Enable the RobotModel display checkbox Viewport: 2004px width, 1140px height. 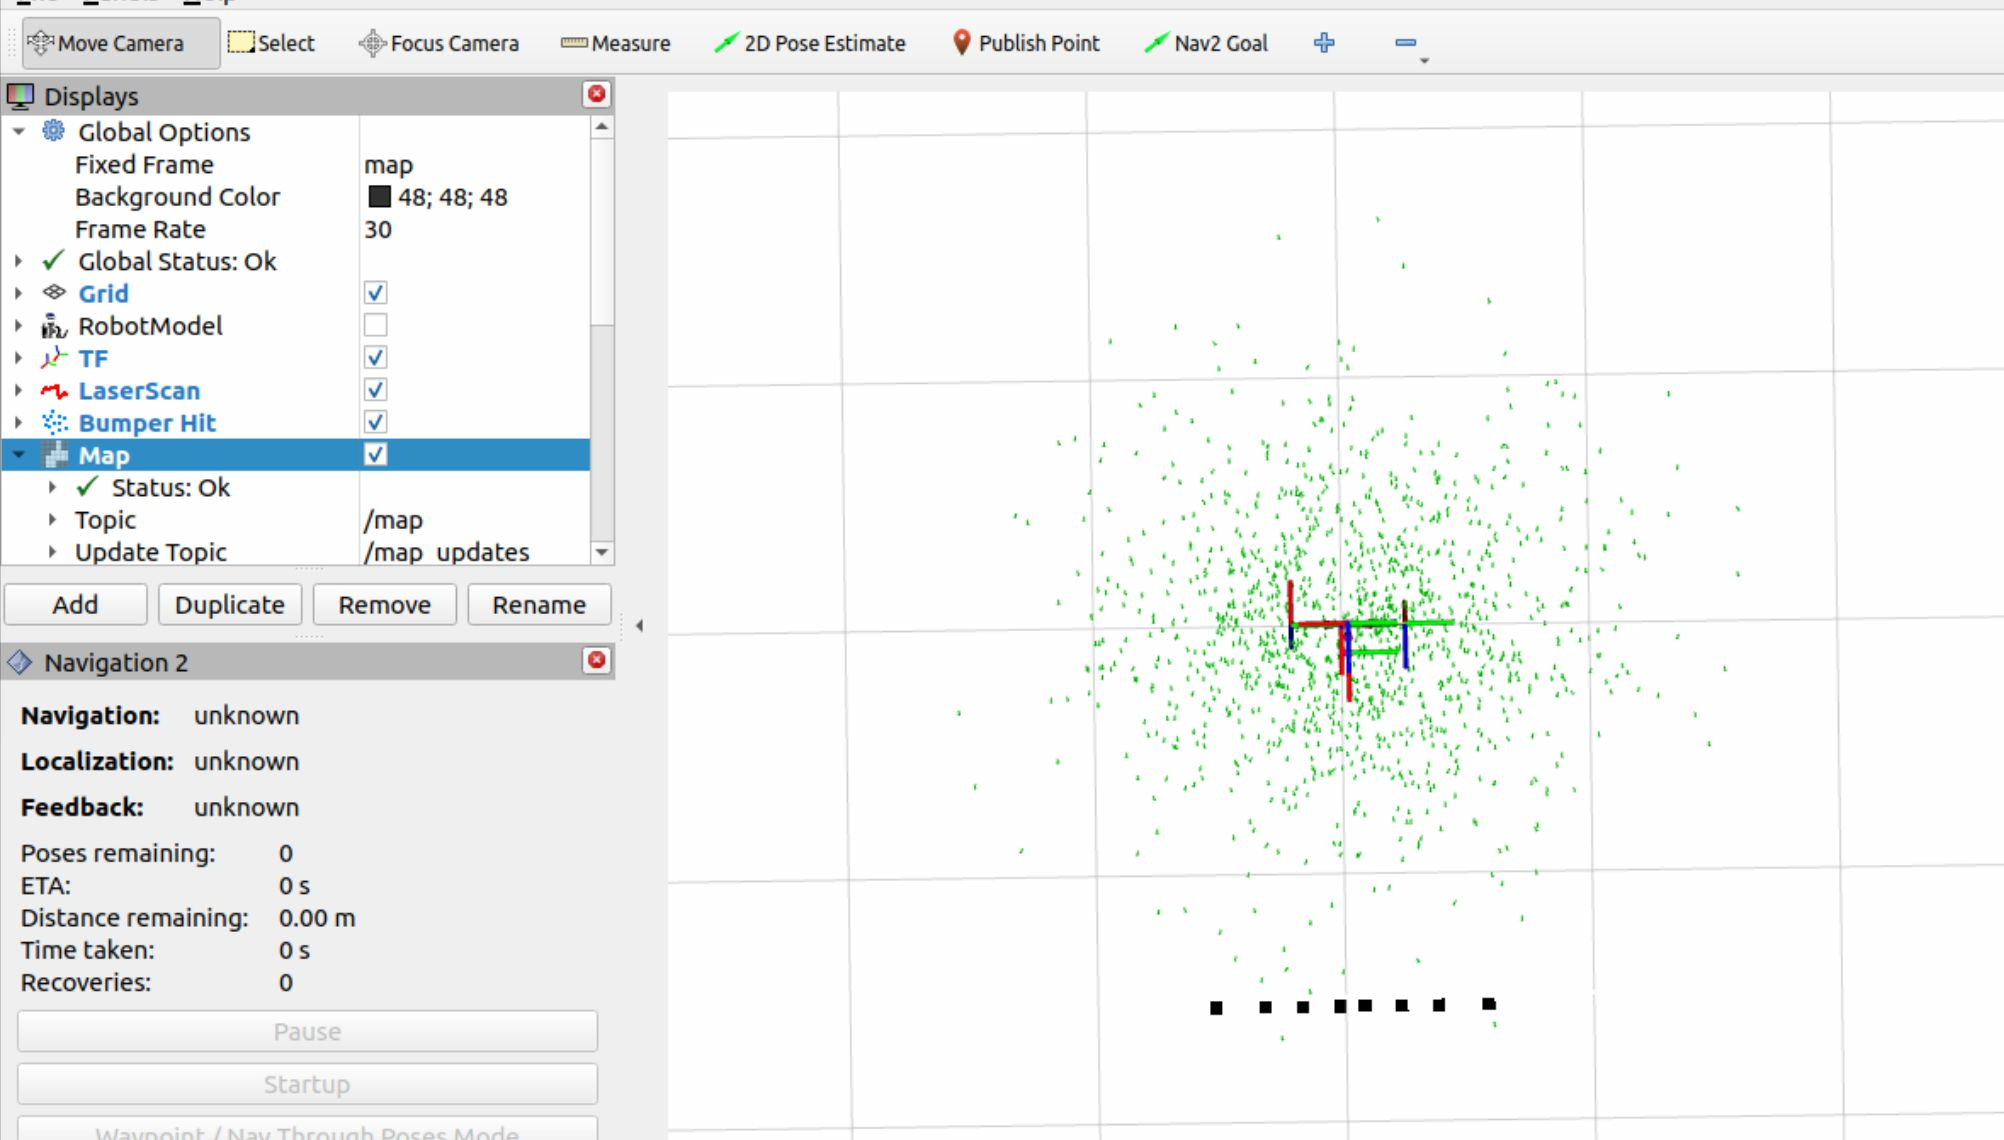pos(375,325)
